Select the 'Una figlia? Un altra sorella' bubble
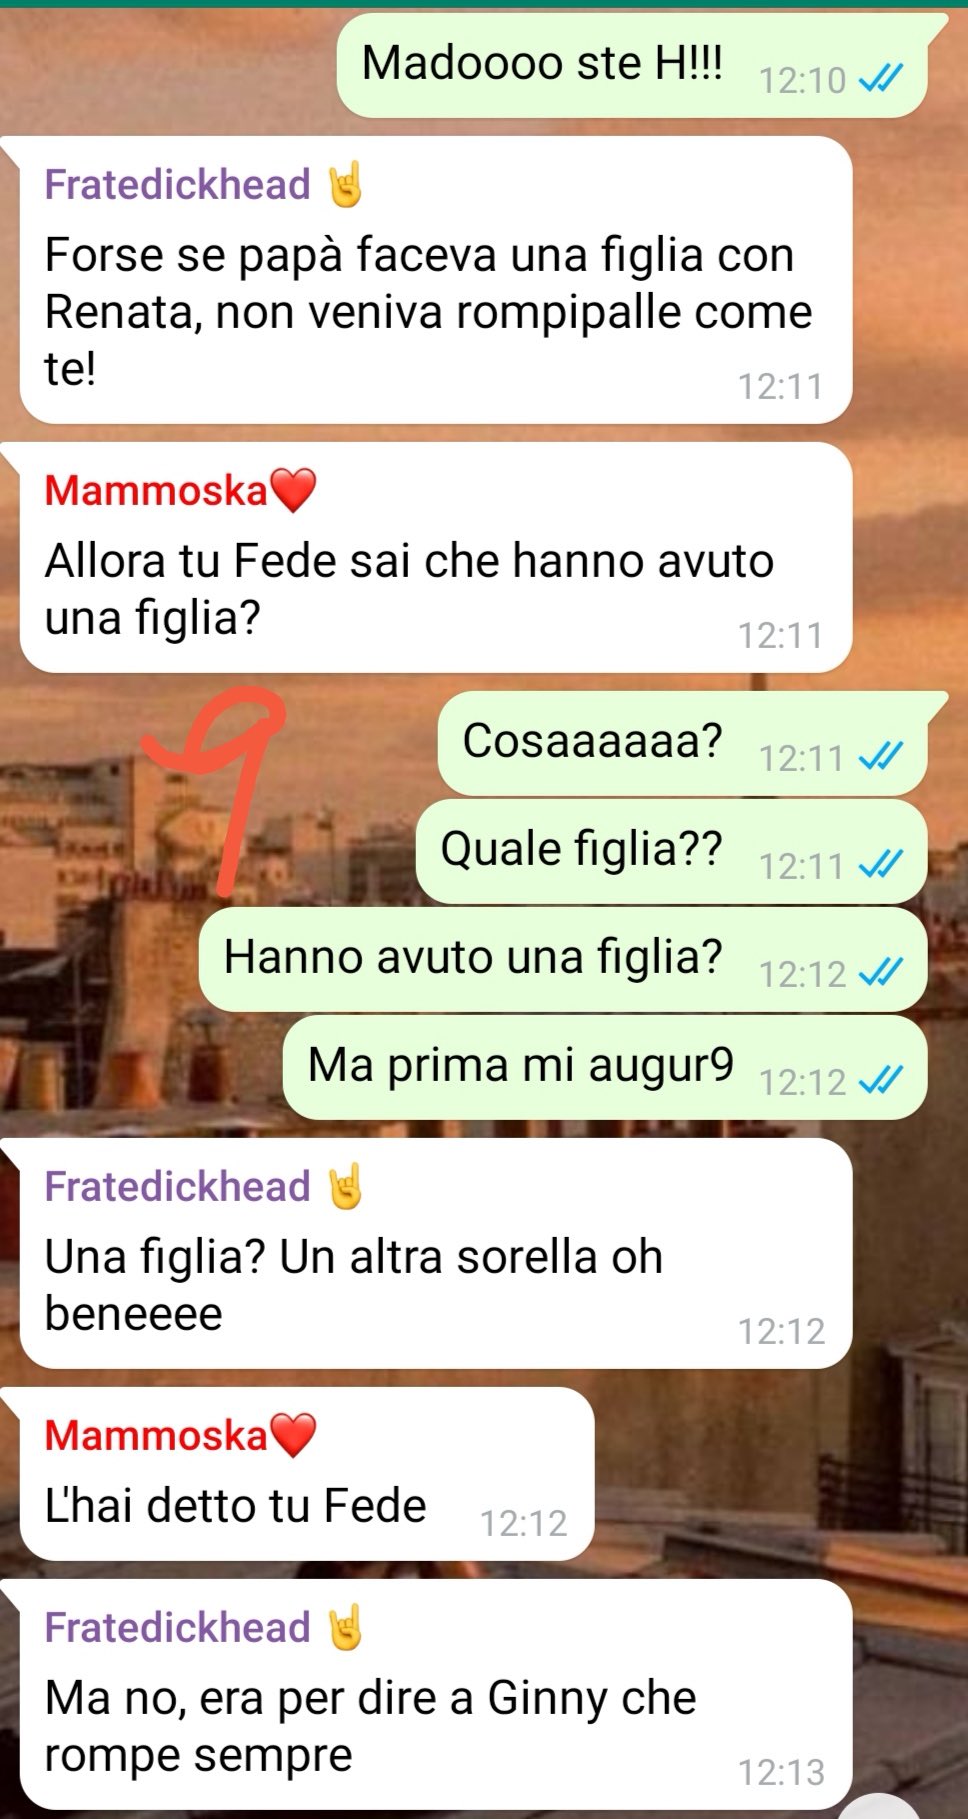This screenshot has height=1819, width=968. pyautogui.click(x=435, y=1253)
